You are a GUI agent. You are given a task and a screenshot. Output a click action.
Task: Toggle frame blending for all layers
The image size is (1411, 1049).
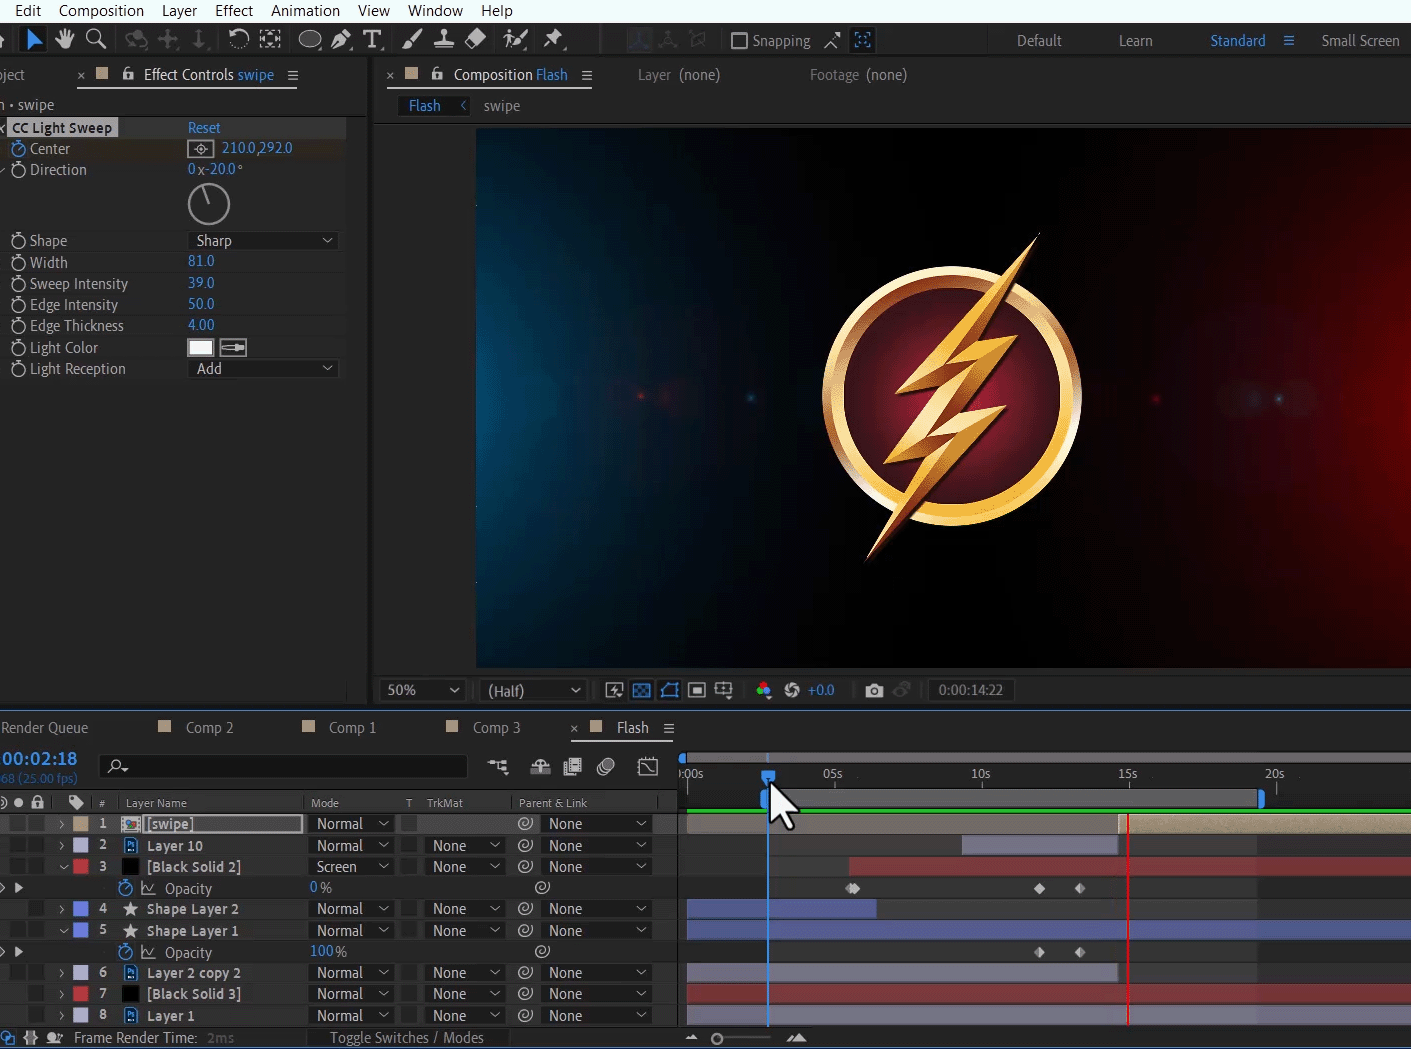573,767
